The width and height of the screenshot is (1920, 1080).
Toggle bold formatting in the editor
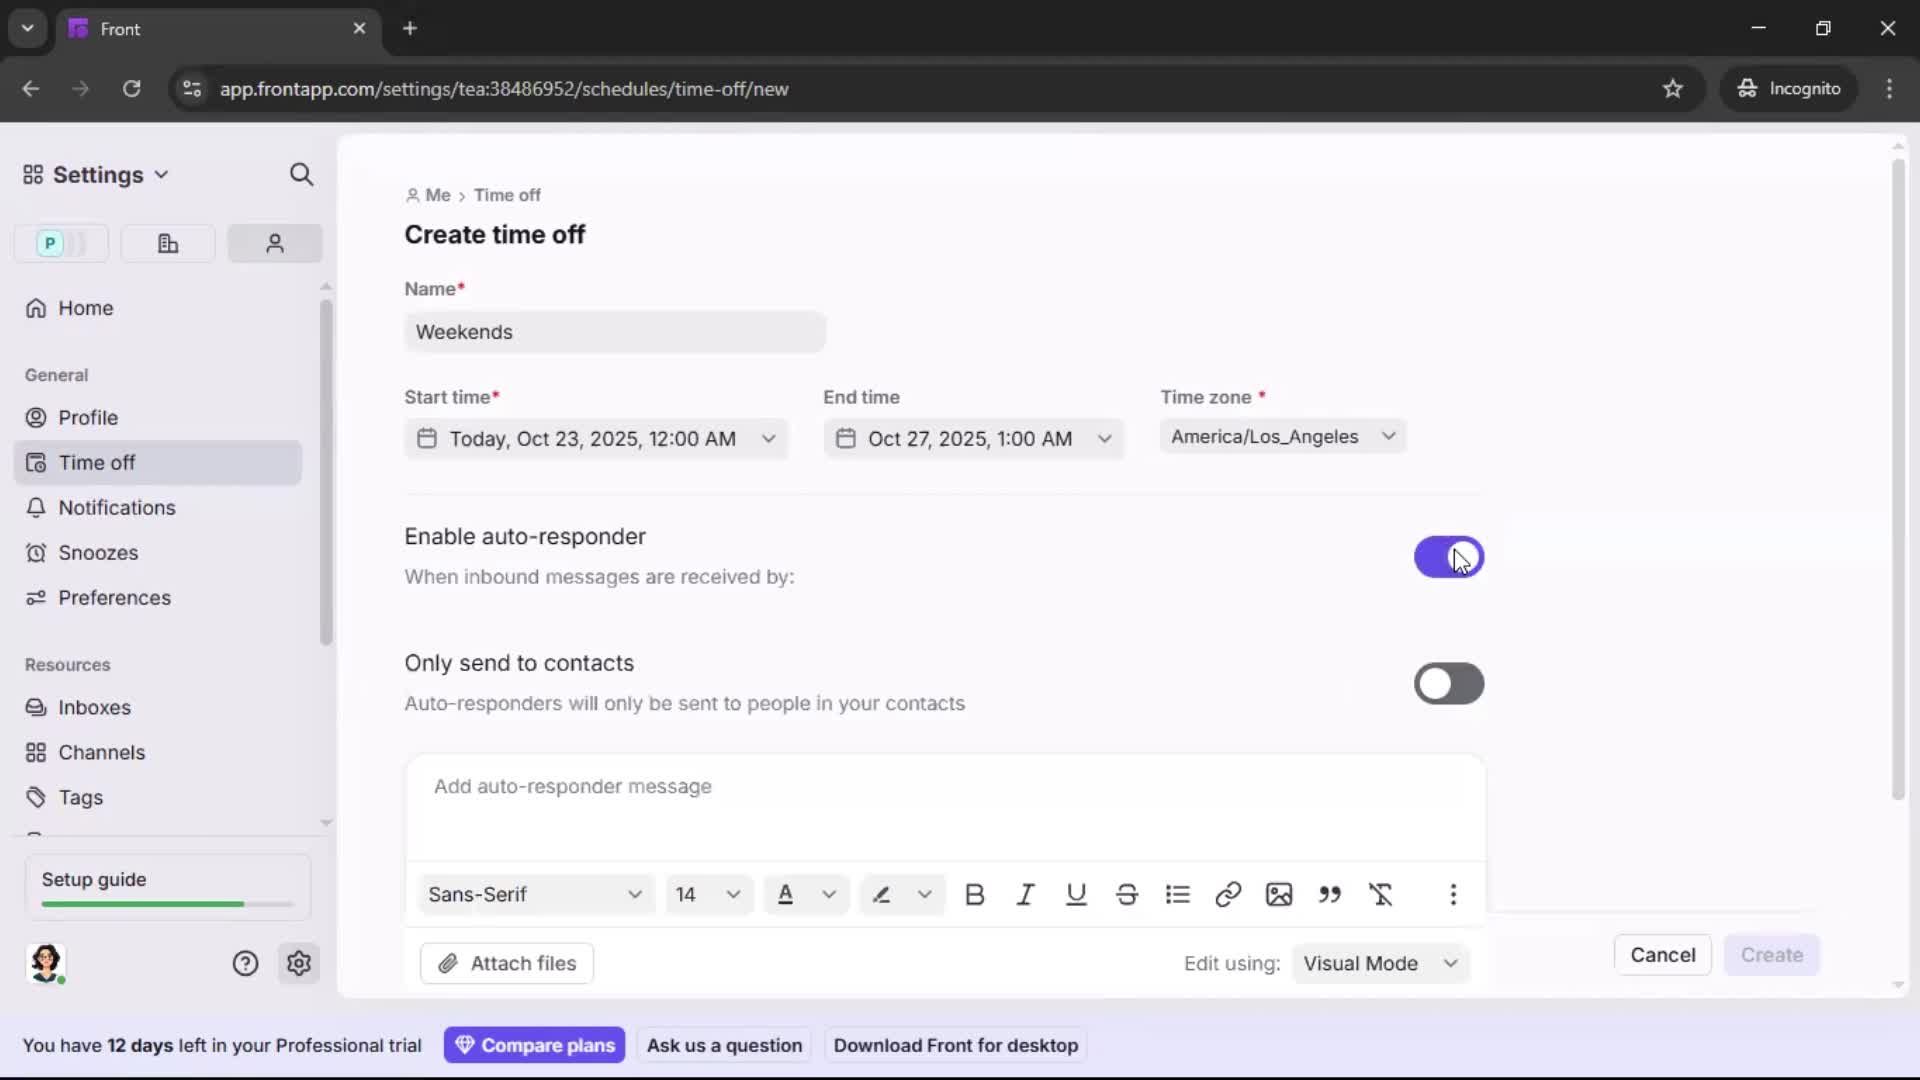click(x=975, y=895)
